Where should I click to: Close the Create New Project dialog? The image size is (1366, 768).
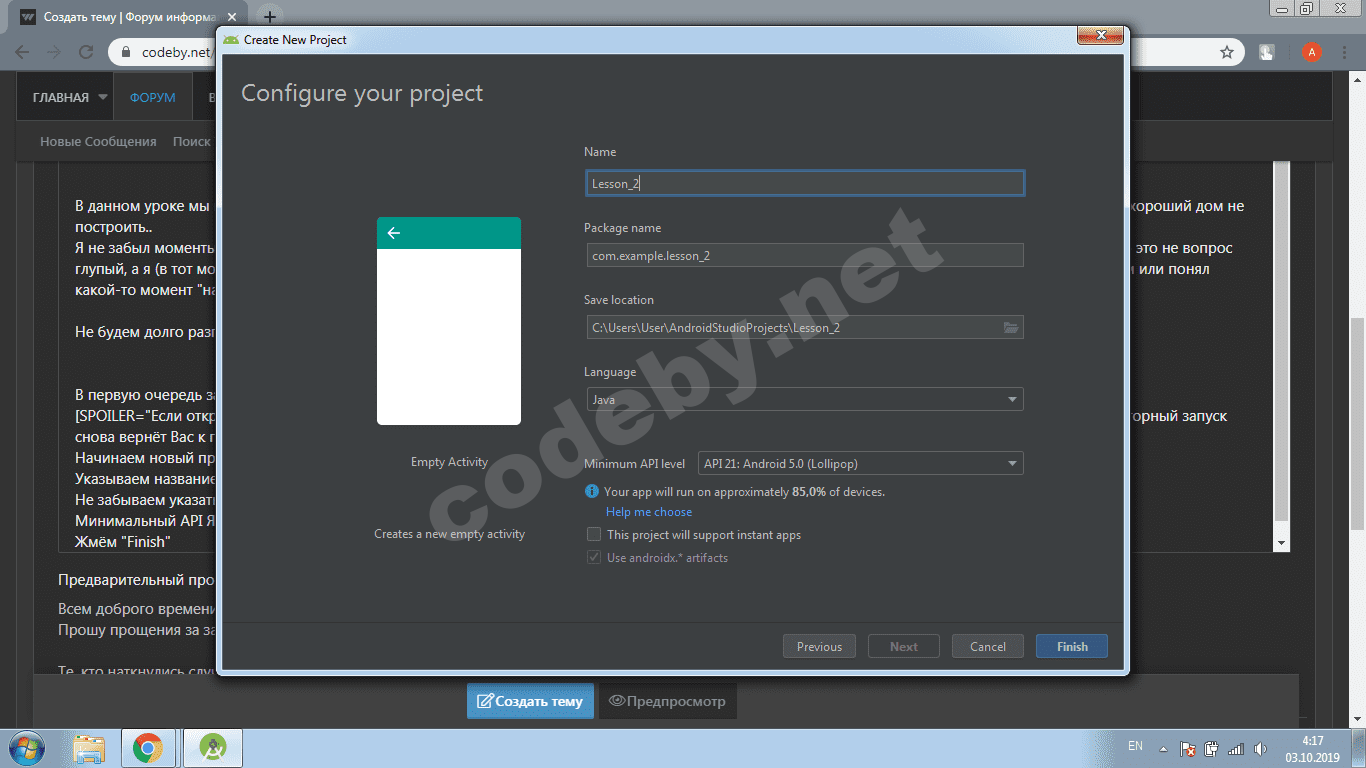pyautogui.click(x=1101, y=36)
